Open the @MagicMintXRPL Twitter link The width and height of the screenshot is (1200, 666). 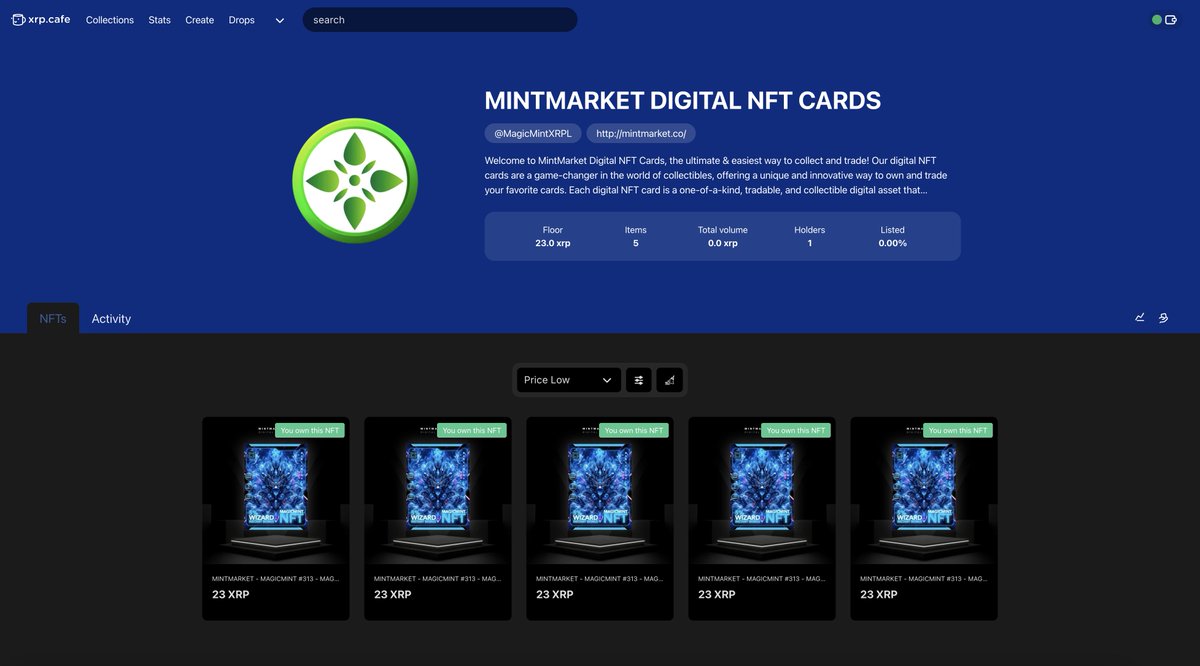(x=533, y=133)
